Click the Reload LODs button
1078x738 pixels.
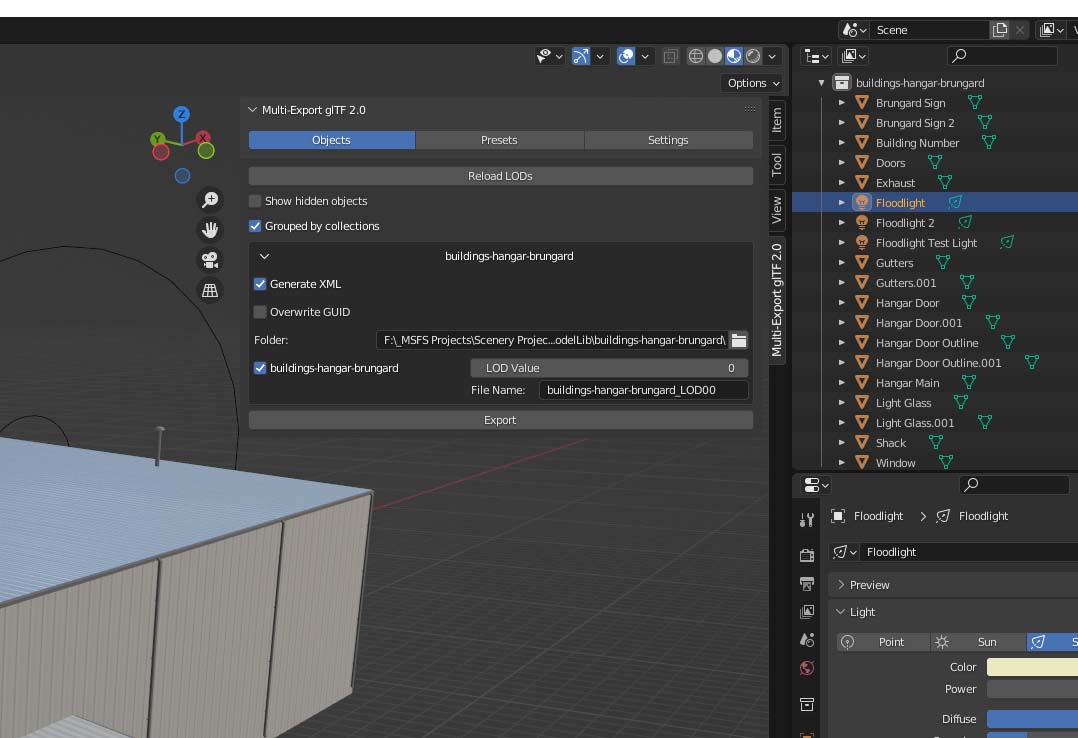click(x=500, y=176)
